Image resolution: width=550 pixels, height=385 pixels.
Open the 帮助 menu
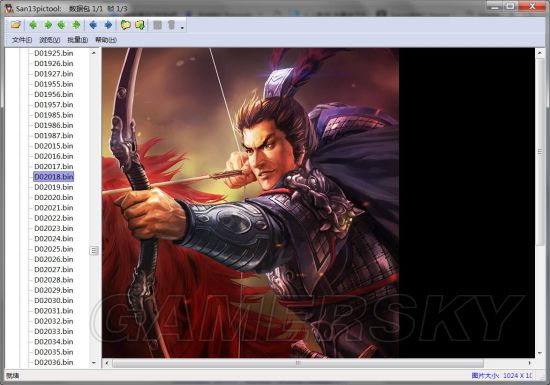click(x=106, y=40)
